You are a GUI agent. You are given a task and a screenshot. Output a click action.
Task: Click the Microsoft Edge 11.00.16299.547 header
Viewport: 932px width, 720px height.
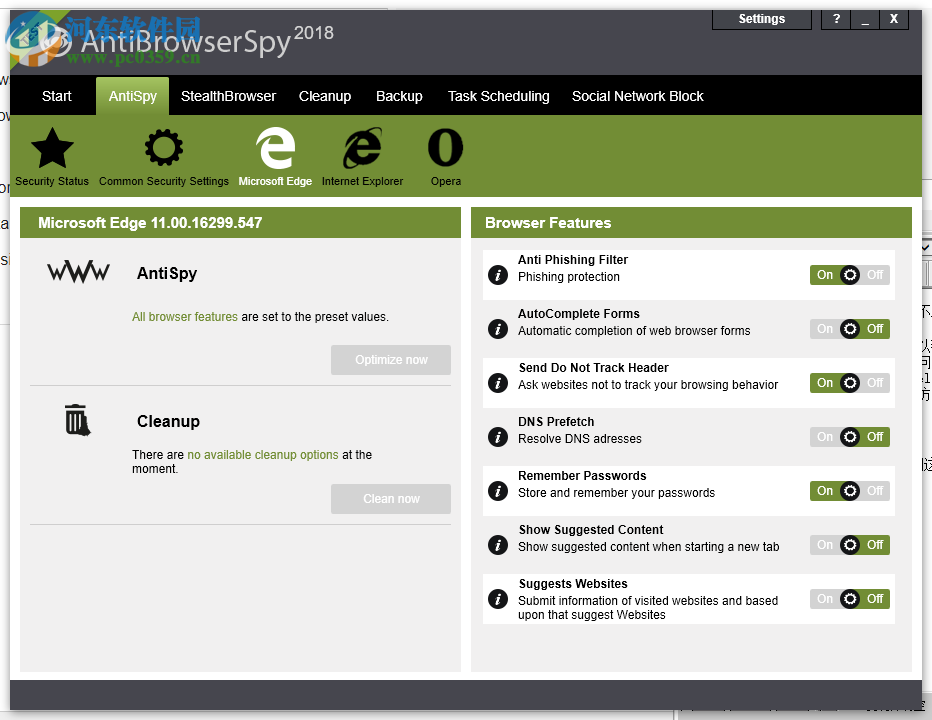150,223
